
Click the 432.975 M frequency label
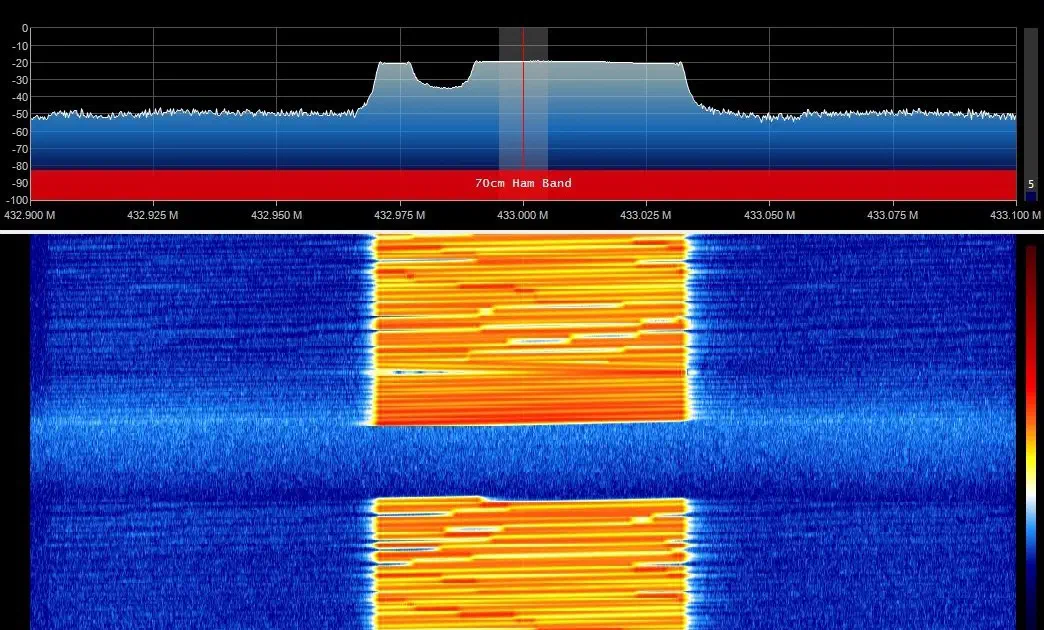tap(399, 215)
